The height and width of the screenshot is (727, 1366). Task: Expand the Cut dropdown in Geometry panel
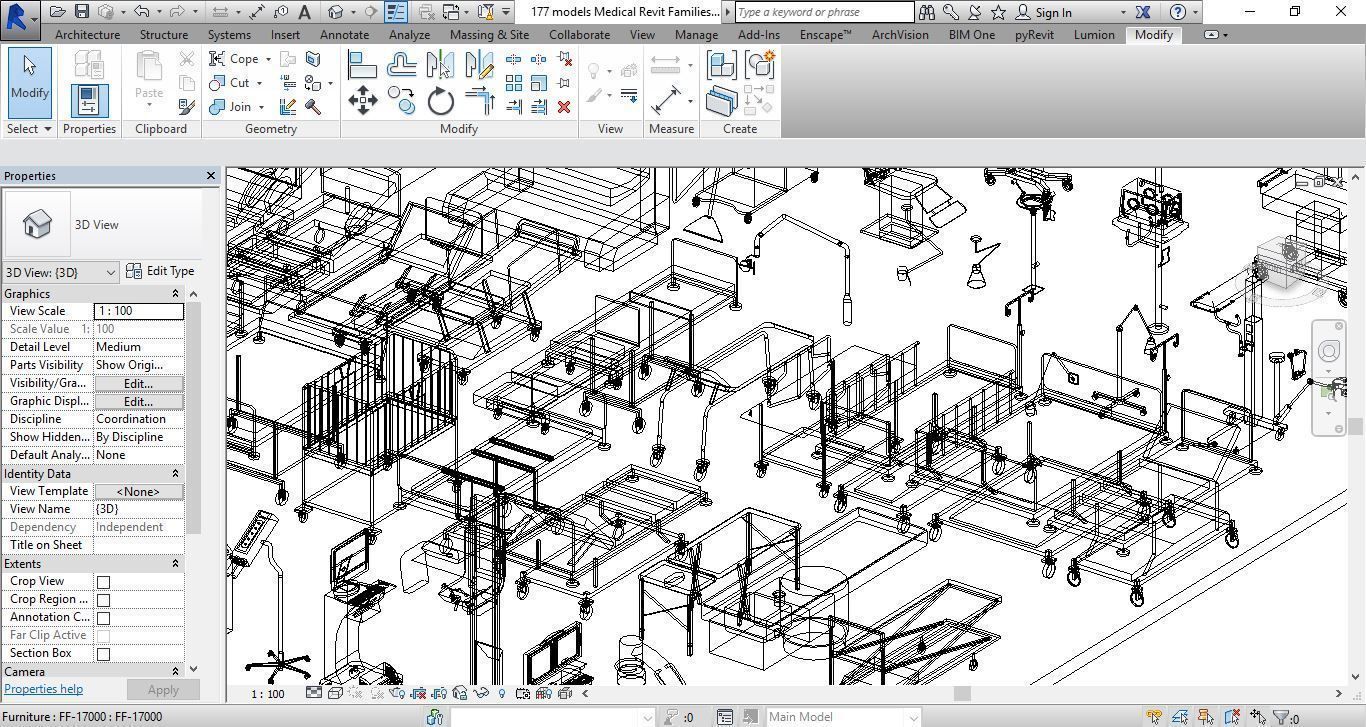tap(258, 82)
